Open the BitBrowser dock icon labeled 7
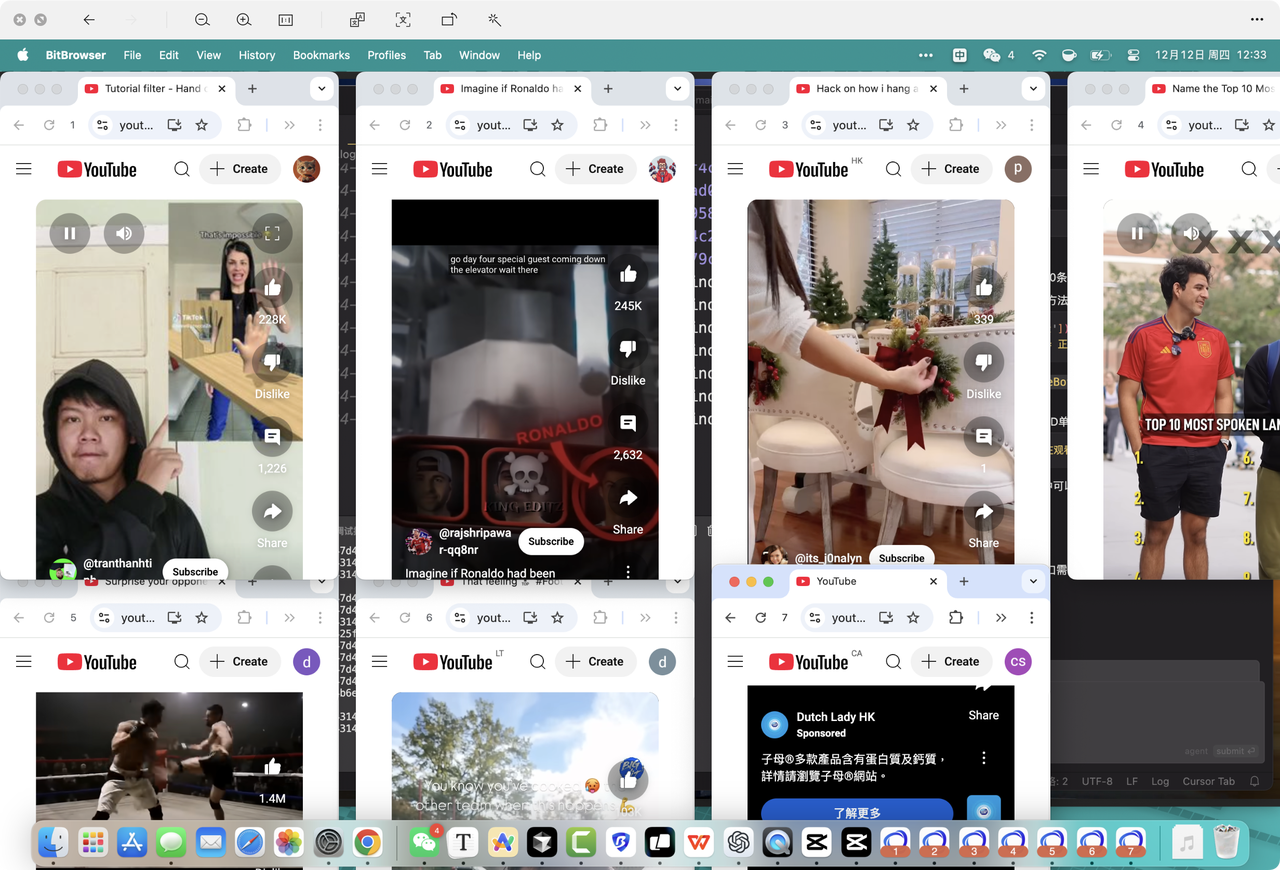The image size is (1280, 870). point(1130,843)
